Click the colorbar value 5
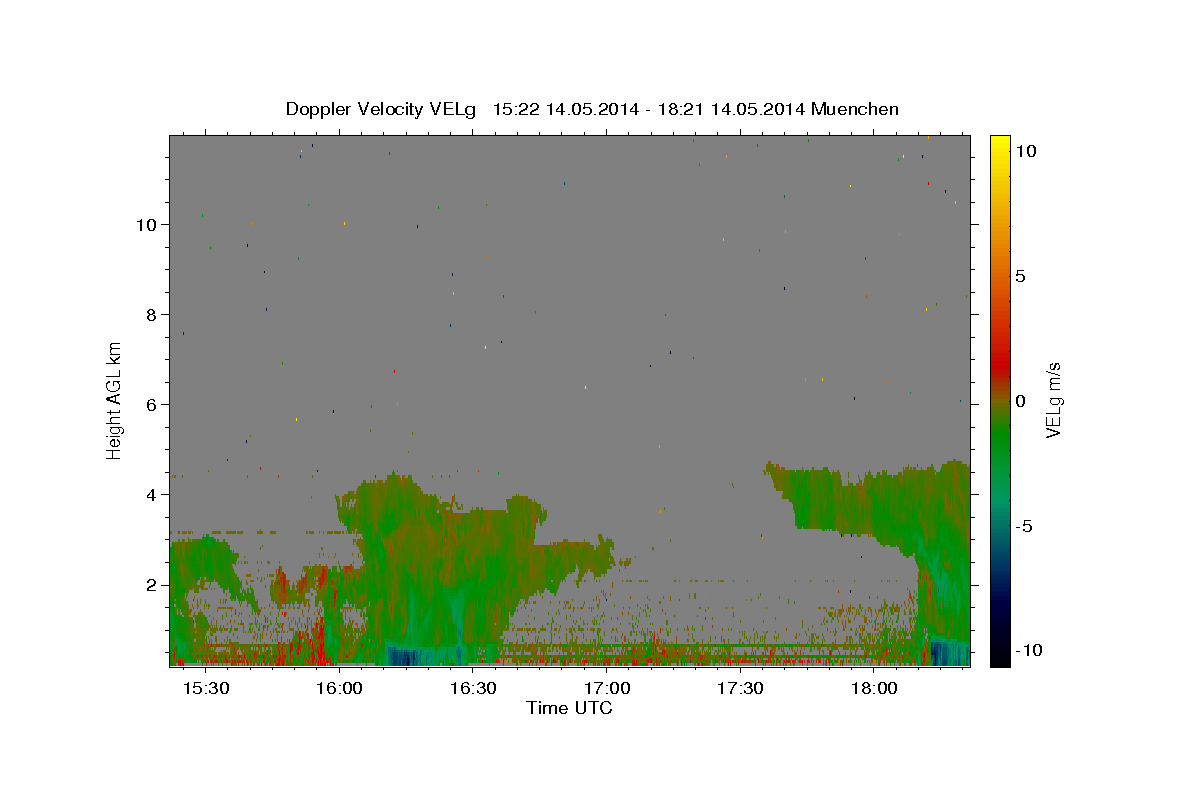The width and height of the screenshot is (1200, 800). (x=1020, y=276)
